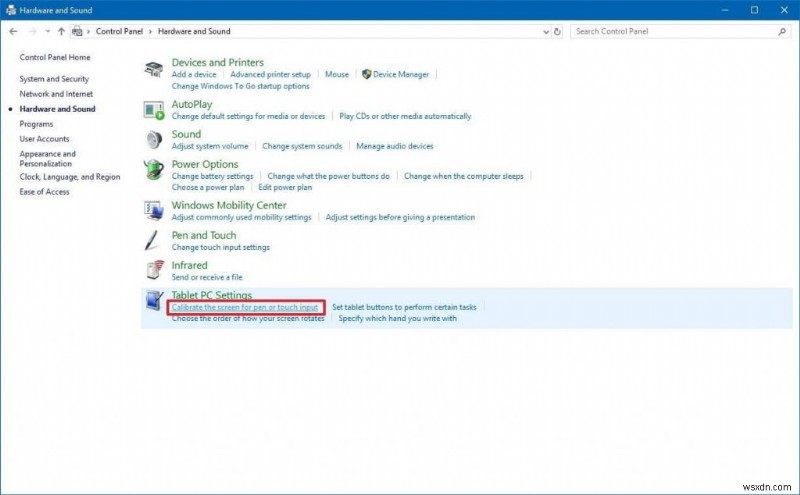Click Change system sounds
The image size is (800, 495).
tap(302, 146)
